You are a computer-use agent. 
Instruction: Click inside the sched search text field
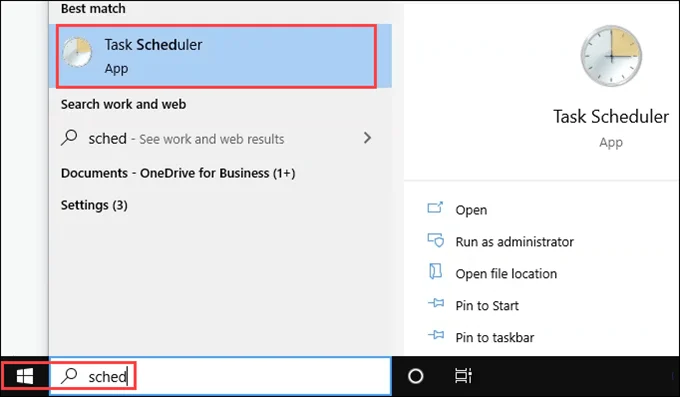point(220,376)
